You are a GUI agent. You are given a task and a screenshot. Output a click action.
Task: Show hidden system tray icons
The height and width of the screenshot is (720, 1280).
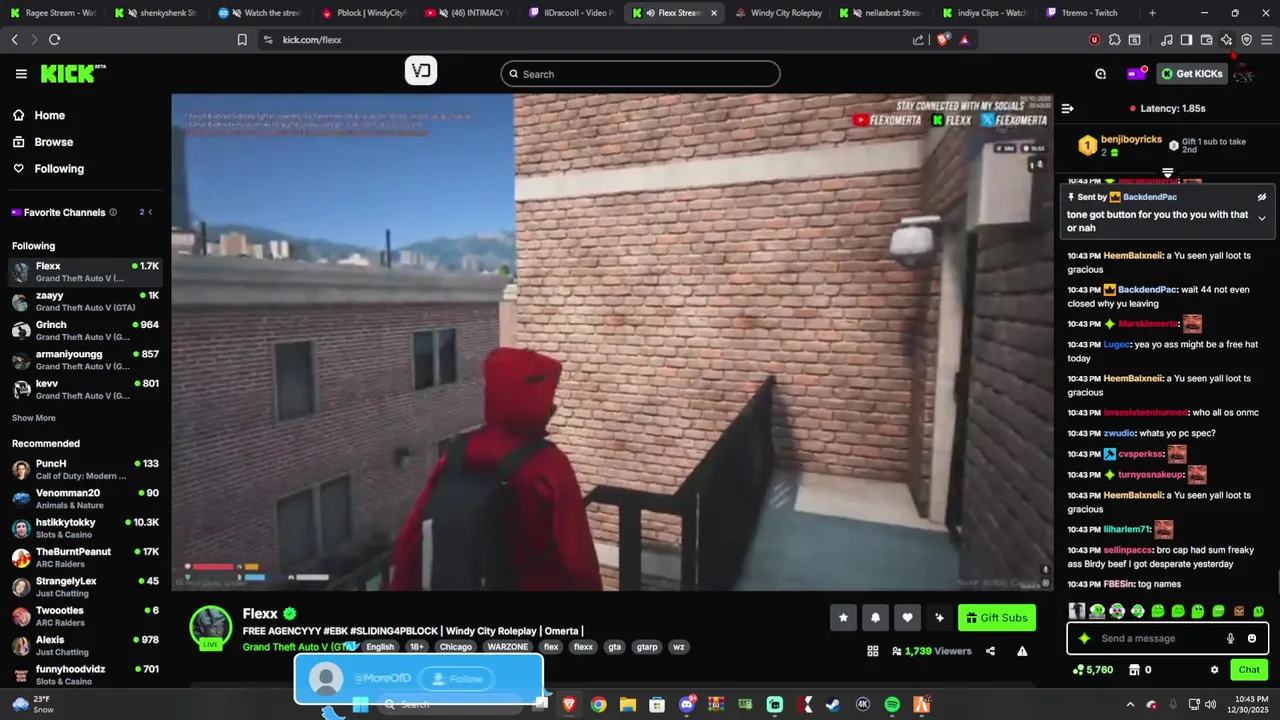[1130, 705]
